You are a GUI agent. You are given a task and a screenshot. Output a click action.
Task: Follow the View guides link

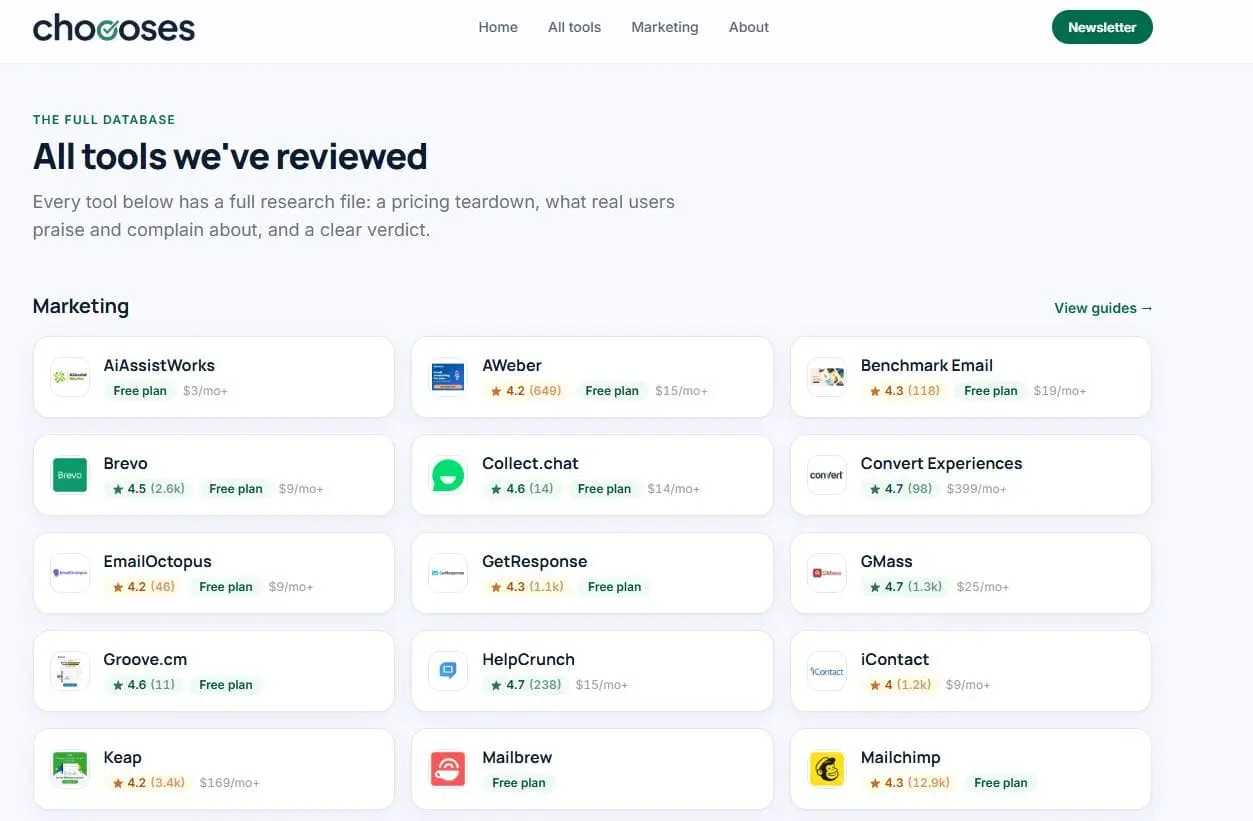(x=1104, y=308)
